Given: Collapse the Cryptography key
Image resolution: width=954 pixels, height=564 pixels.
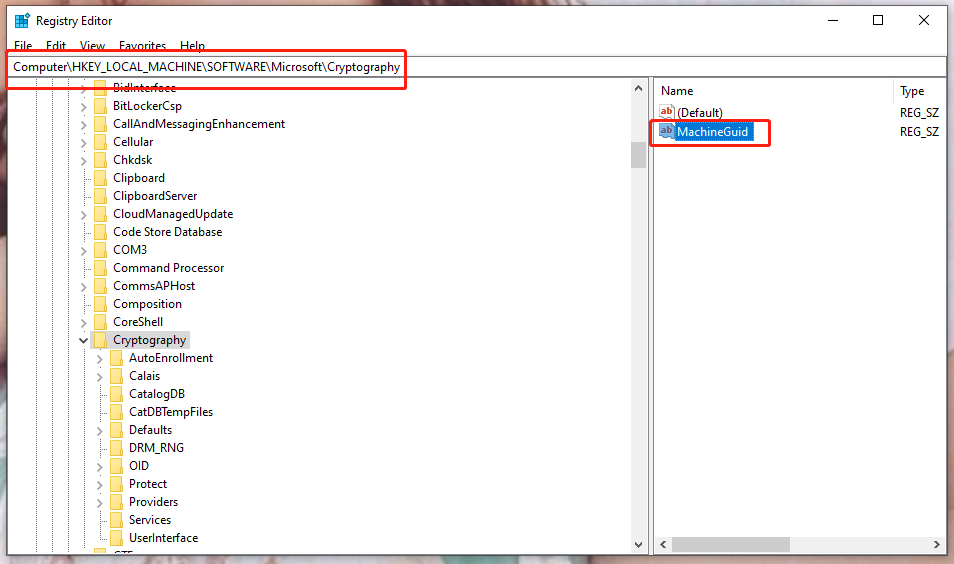Looking at the screenshot, I should point(83,340).
